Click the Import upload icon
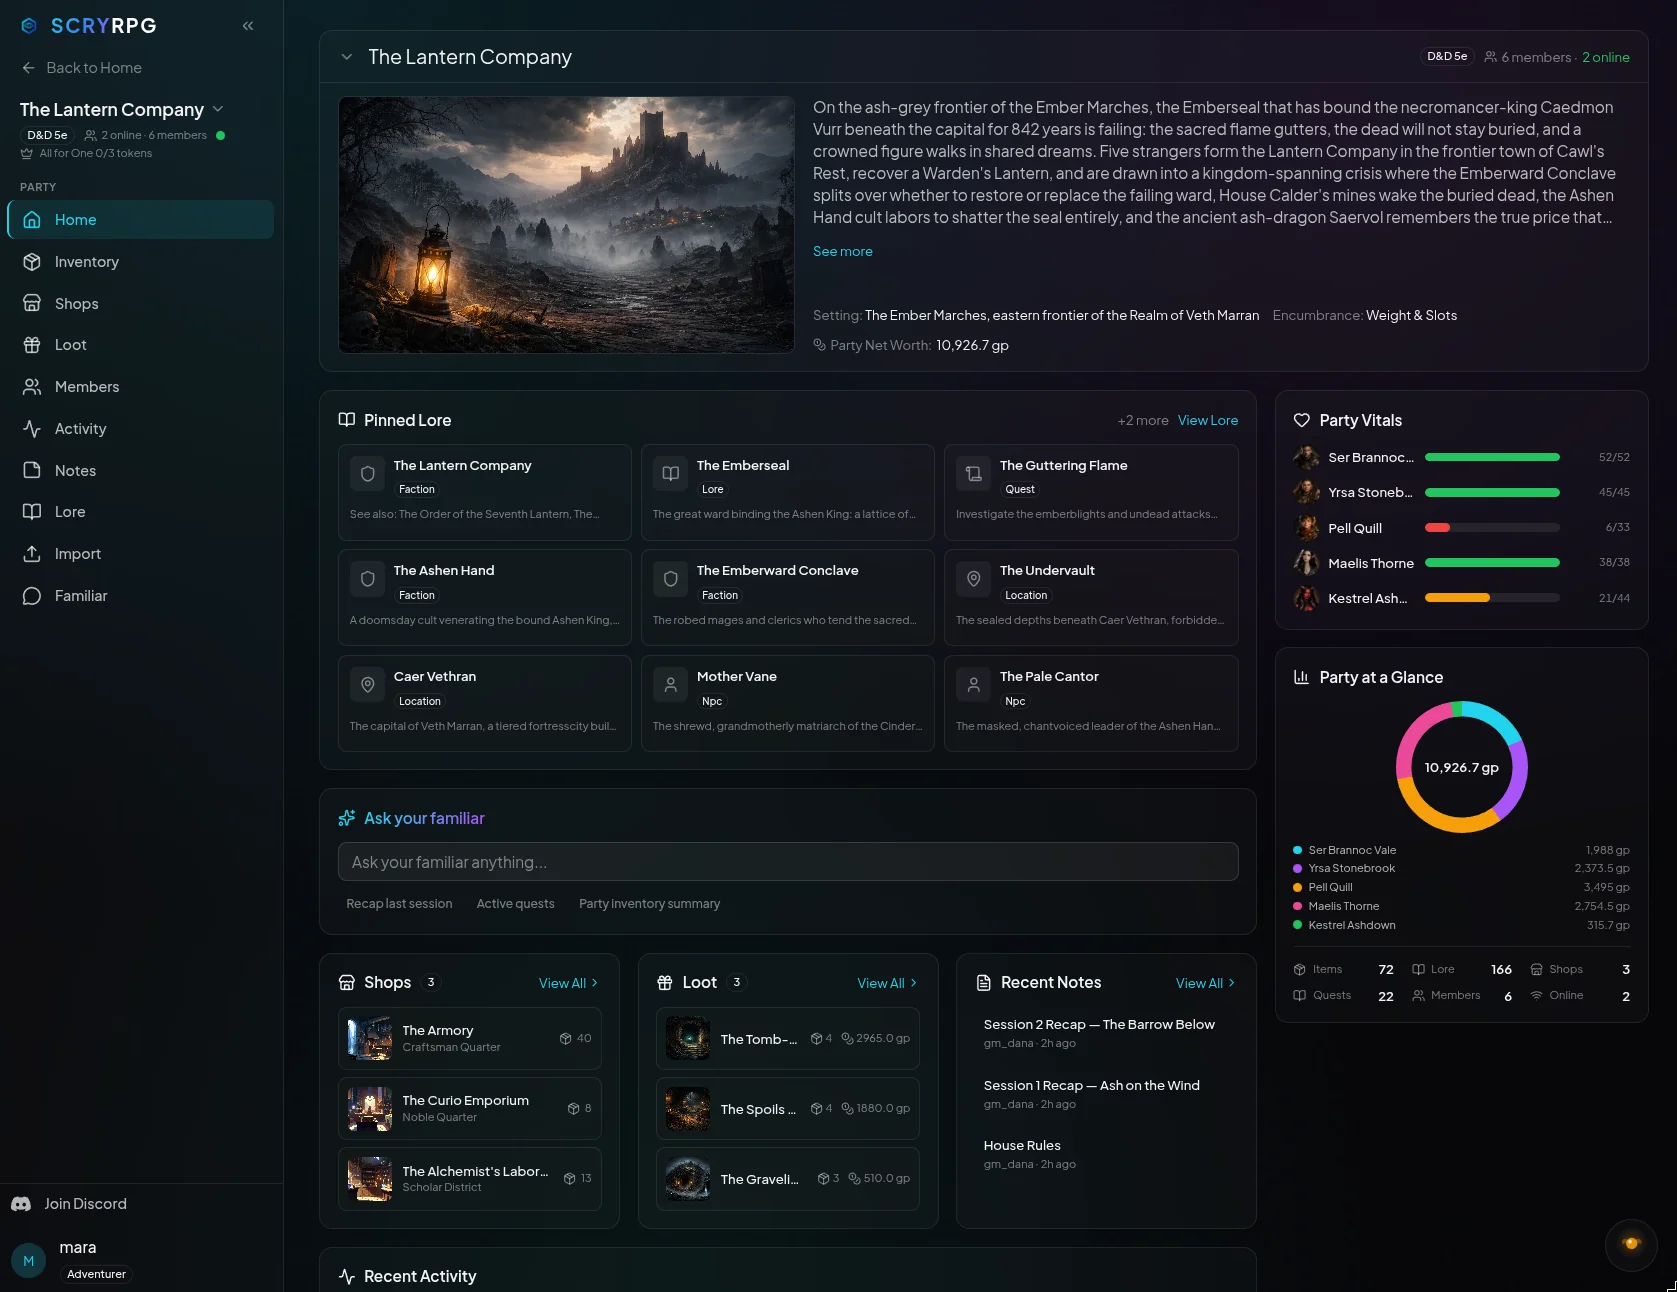The width and height of the screenshot is (1677, 1292). pos(32,554)
